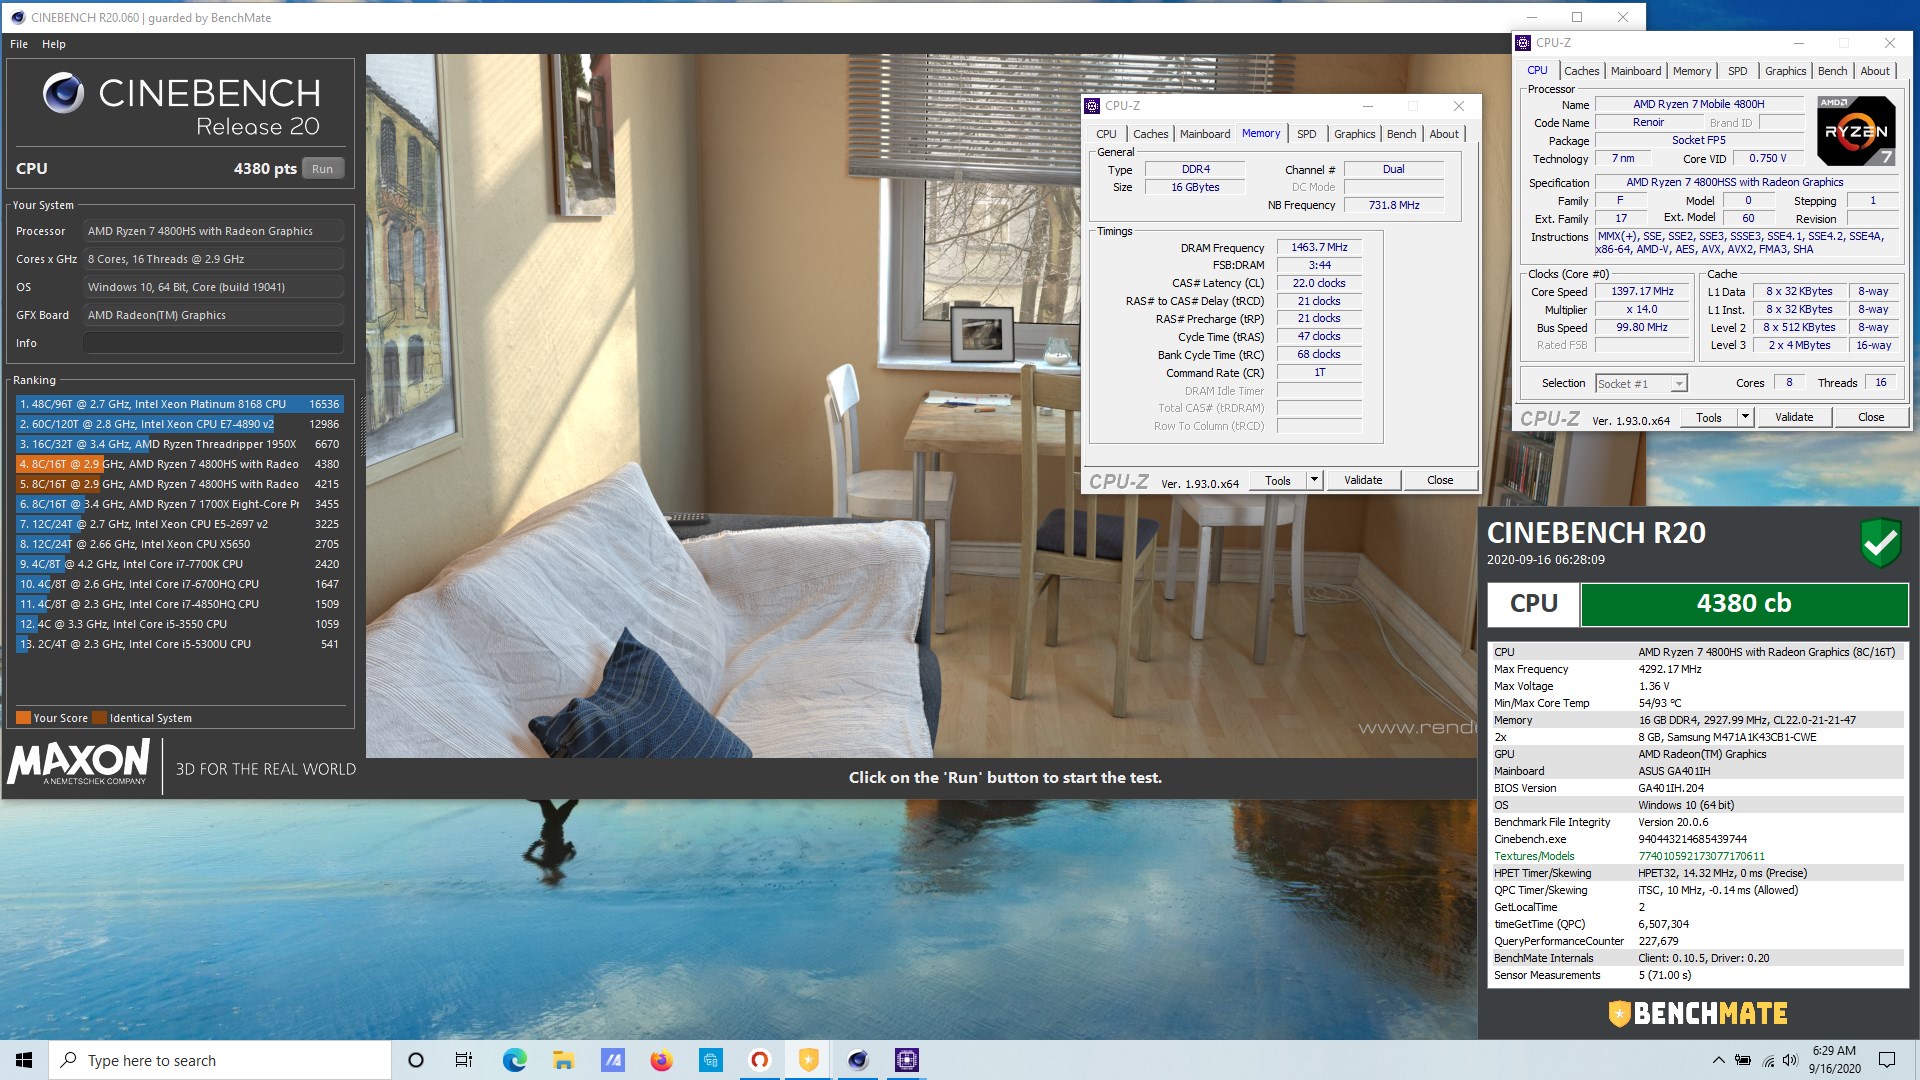Click the MAXON company logo
This screenshot has width=1920, height=1080.
pyautogui.click(x=79, y=763)
